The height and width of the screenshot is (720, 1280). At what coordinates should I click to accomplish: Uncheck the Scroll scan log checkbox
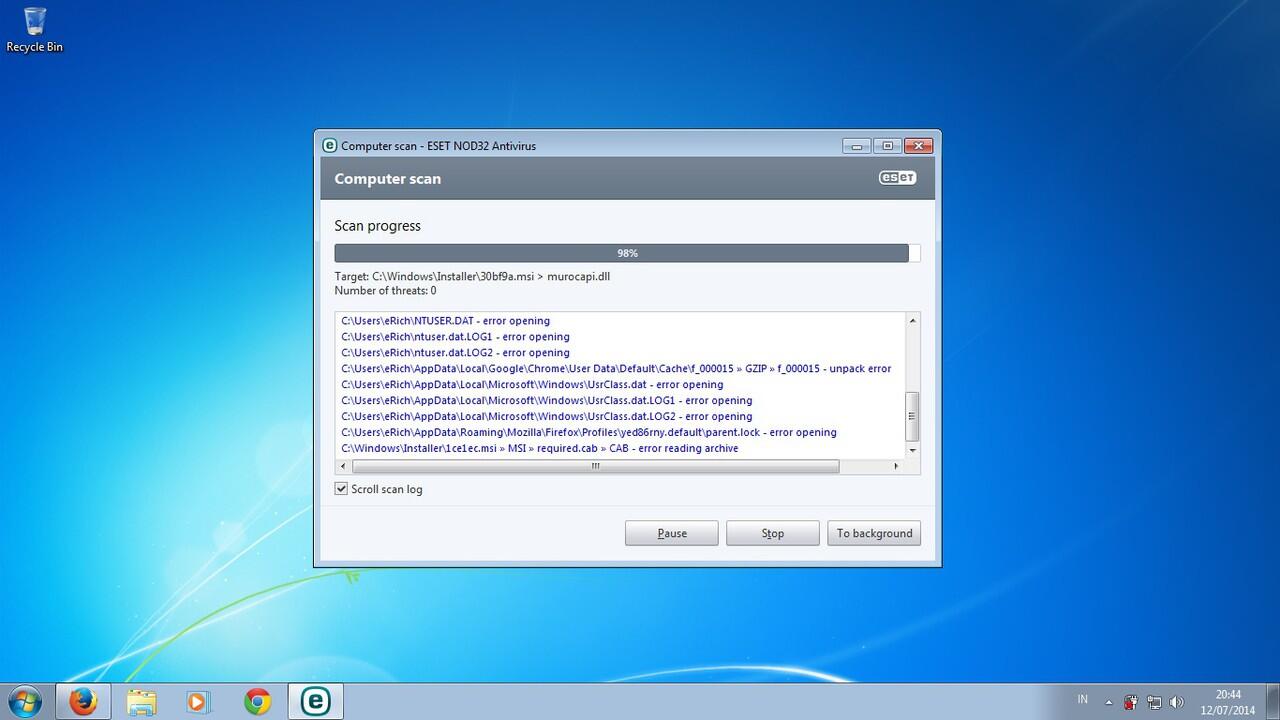click(341, 489)
